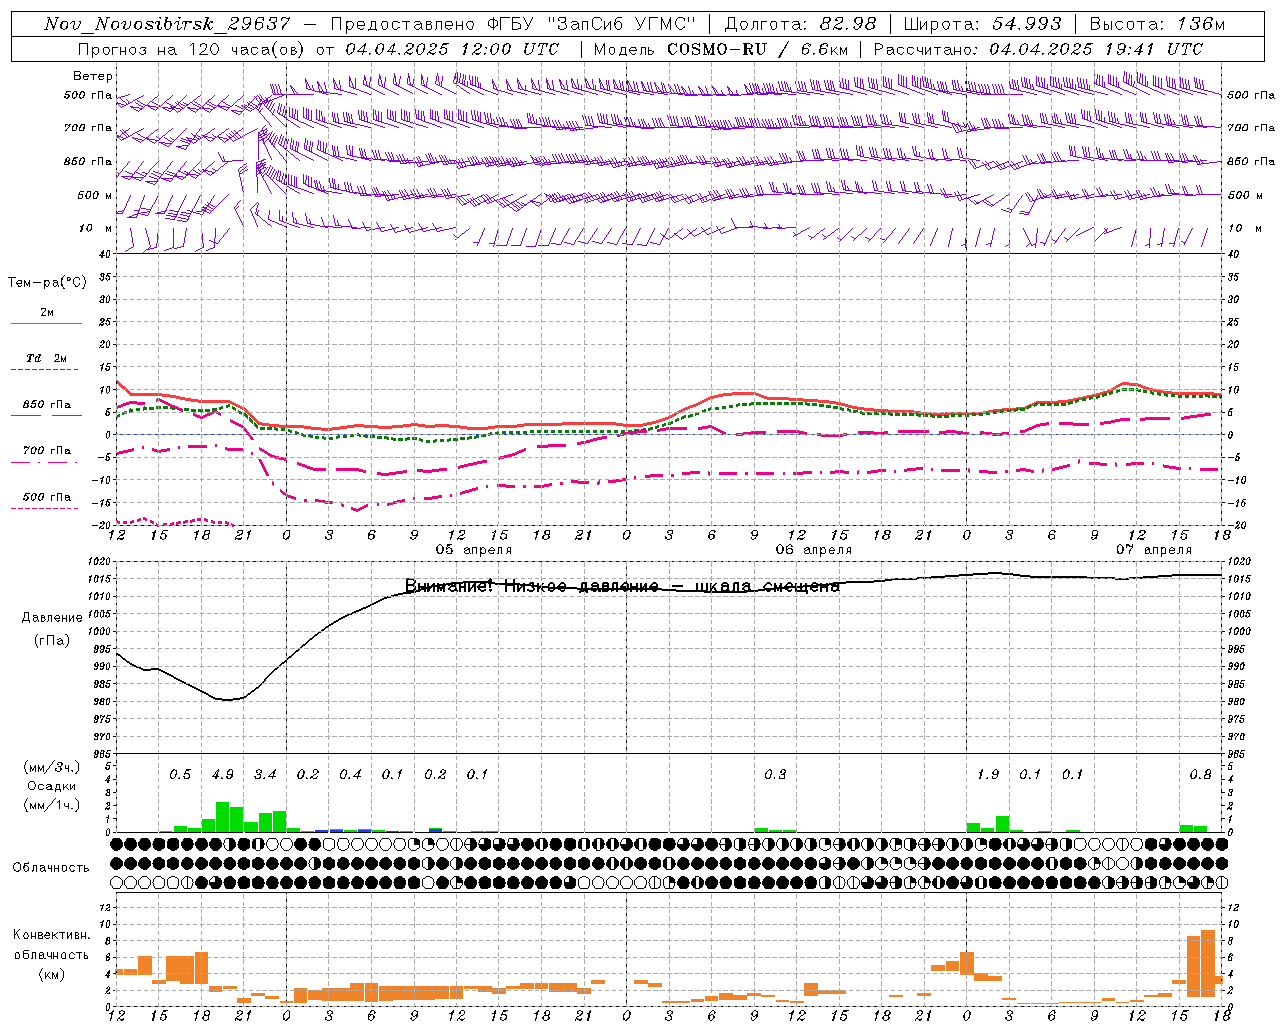Viewport: 1280px width, 1024px height.
Task: Select the 'Широта: 54.993' header value
Action: [982, 24]
